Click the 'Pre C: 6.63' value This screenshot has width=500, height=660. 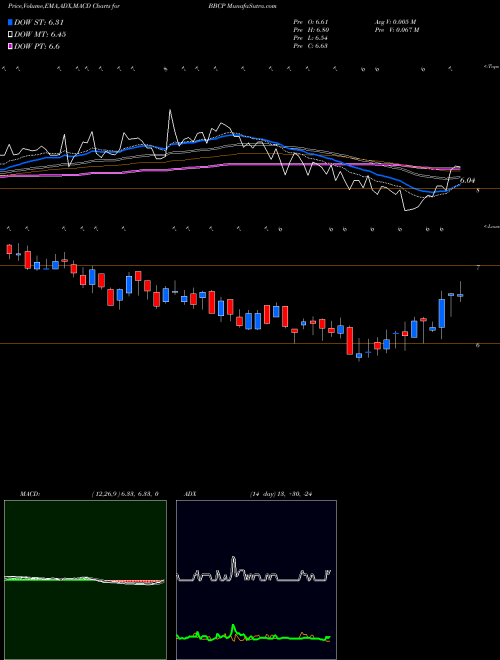tap(311, 46)
